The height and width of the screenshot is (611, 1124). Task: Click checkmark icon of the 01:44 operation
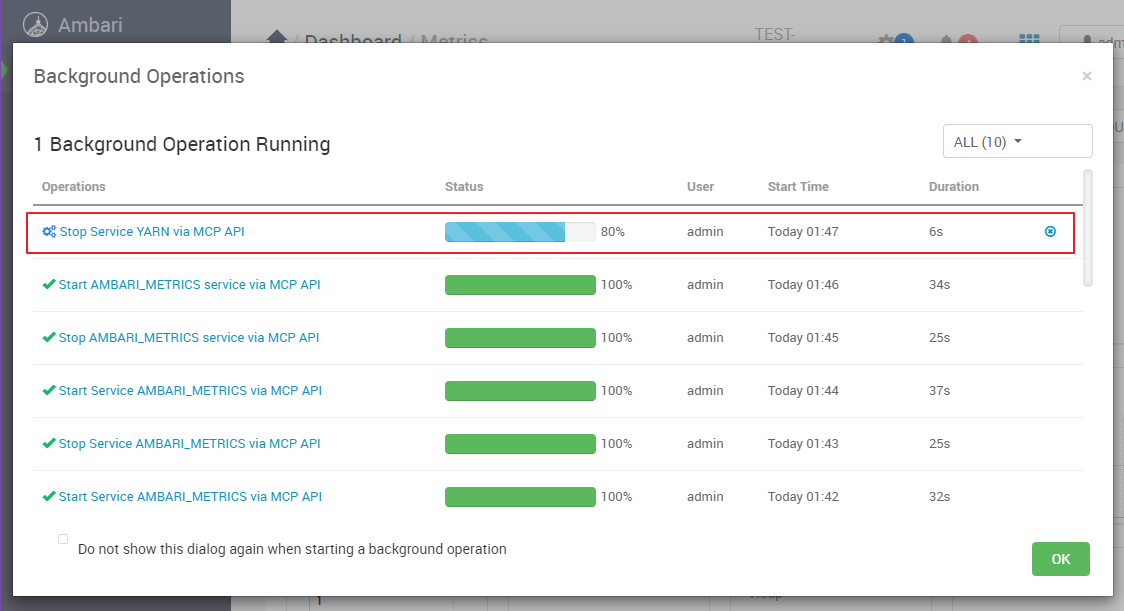49,391
